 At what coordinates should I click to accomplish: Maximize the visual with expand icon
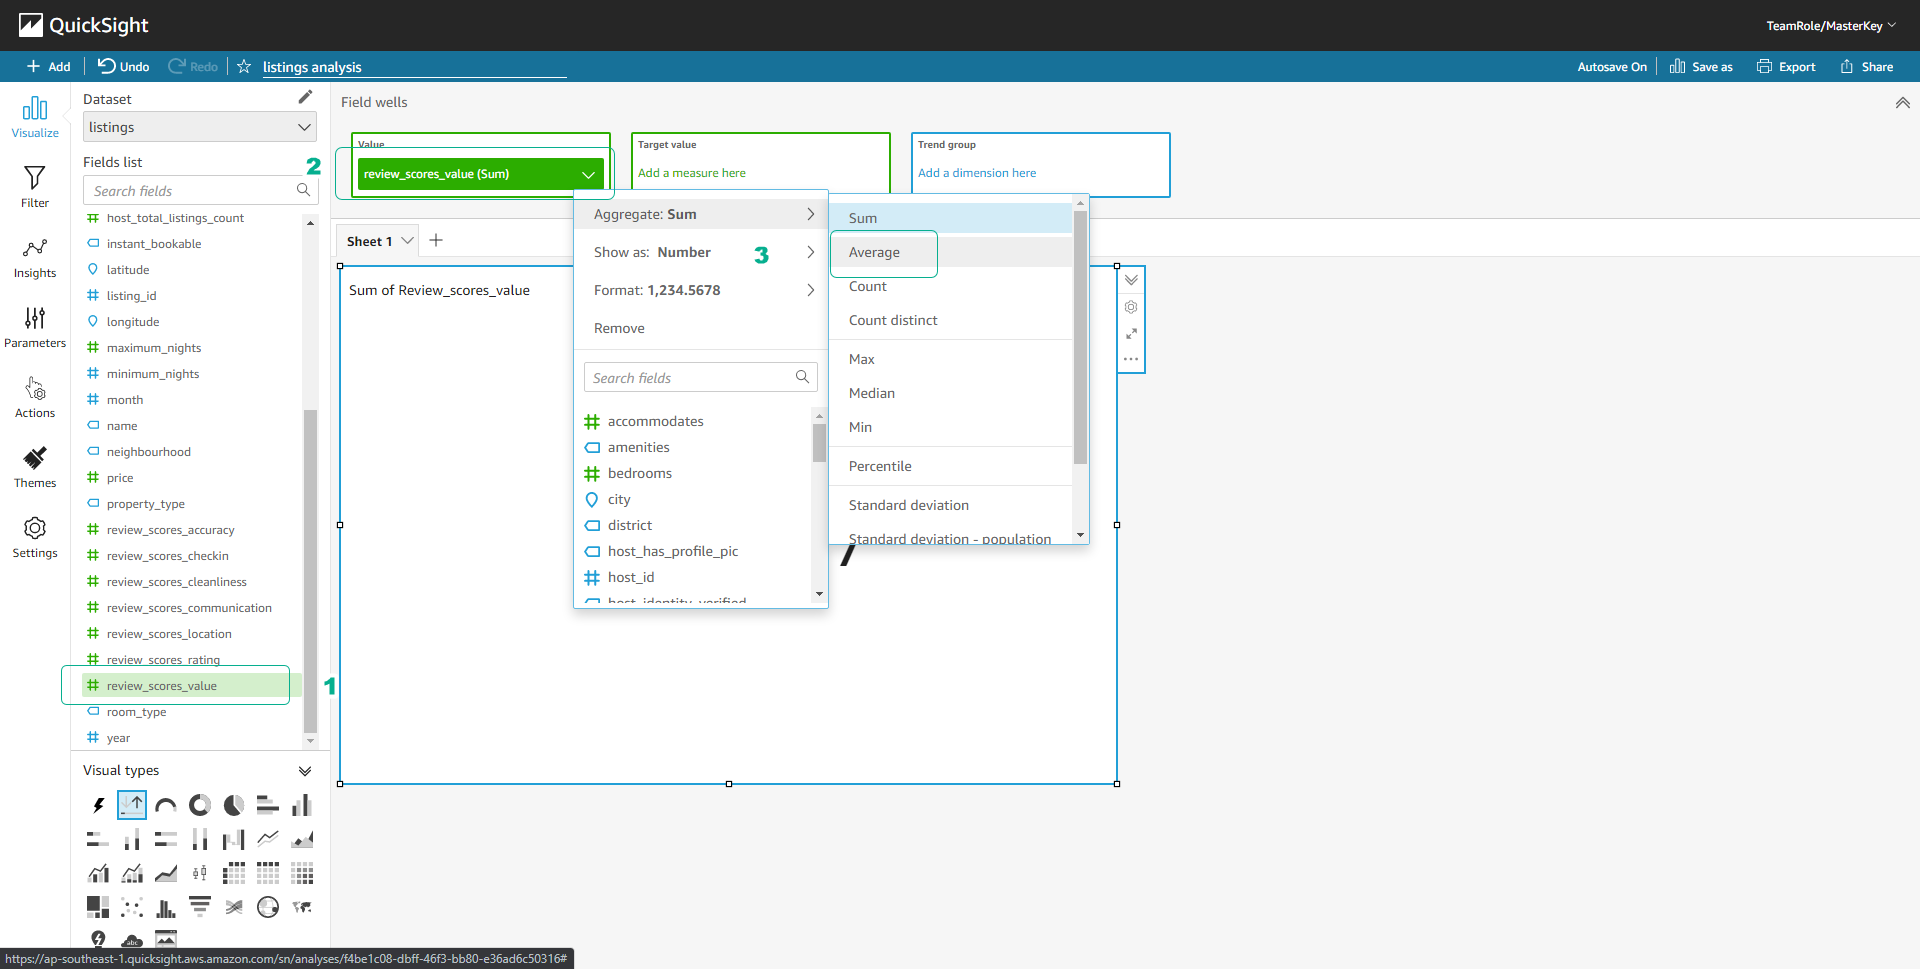(x=1131, y=333)
